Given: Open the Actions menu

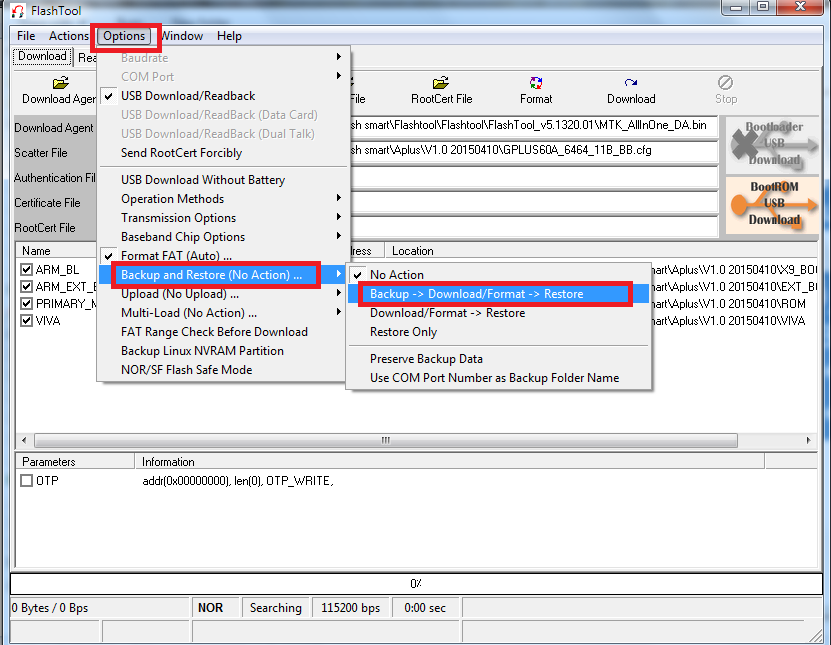Looking at the screenshot, I should click(x=69, y=36).
